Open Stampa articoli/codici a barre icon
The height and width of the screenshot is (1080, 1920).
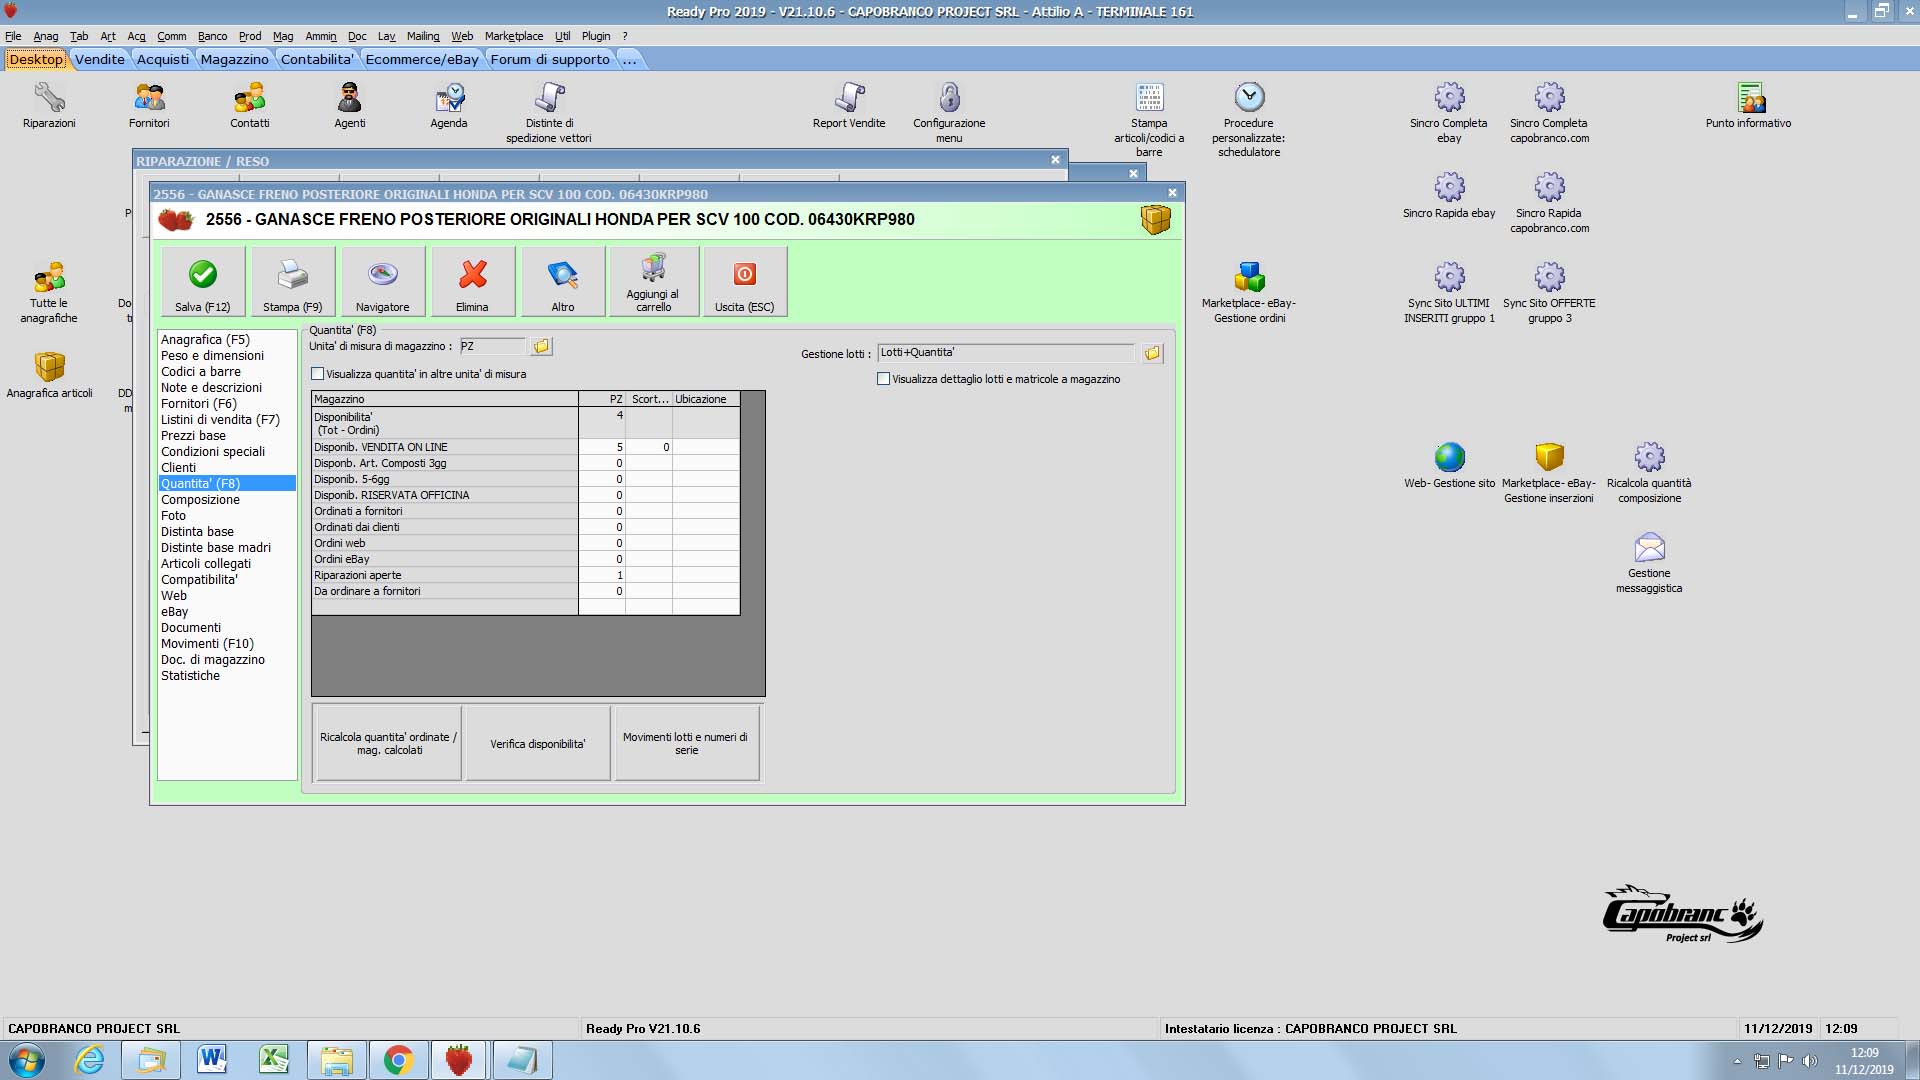pos(1149,119)
